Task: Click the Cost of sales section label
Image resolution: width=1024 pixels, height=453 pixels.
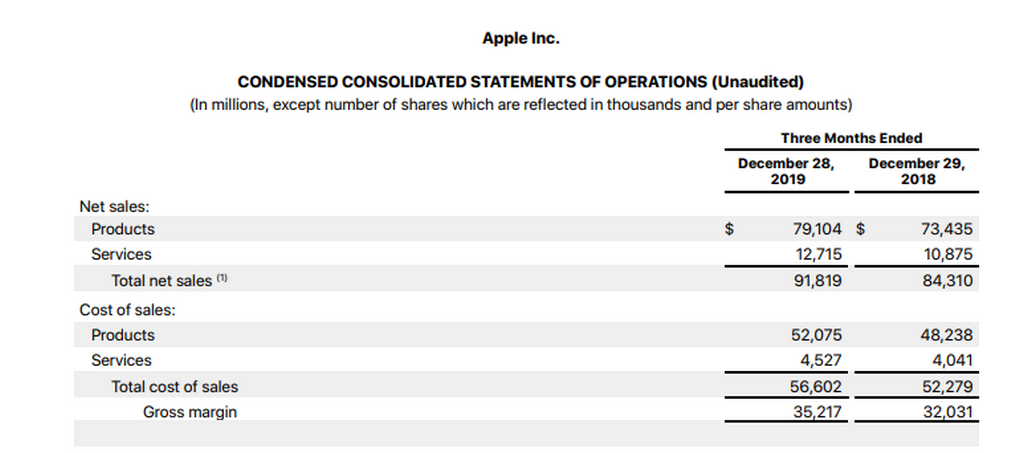Action: coord(127,309)
